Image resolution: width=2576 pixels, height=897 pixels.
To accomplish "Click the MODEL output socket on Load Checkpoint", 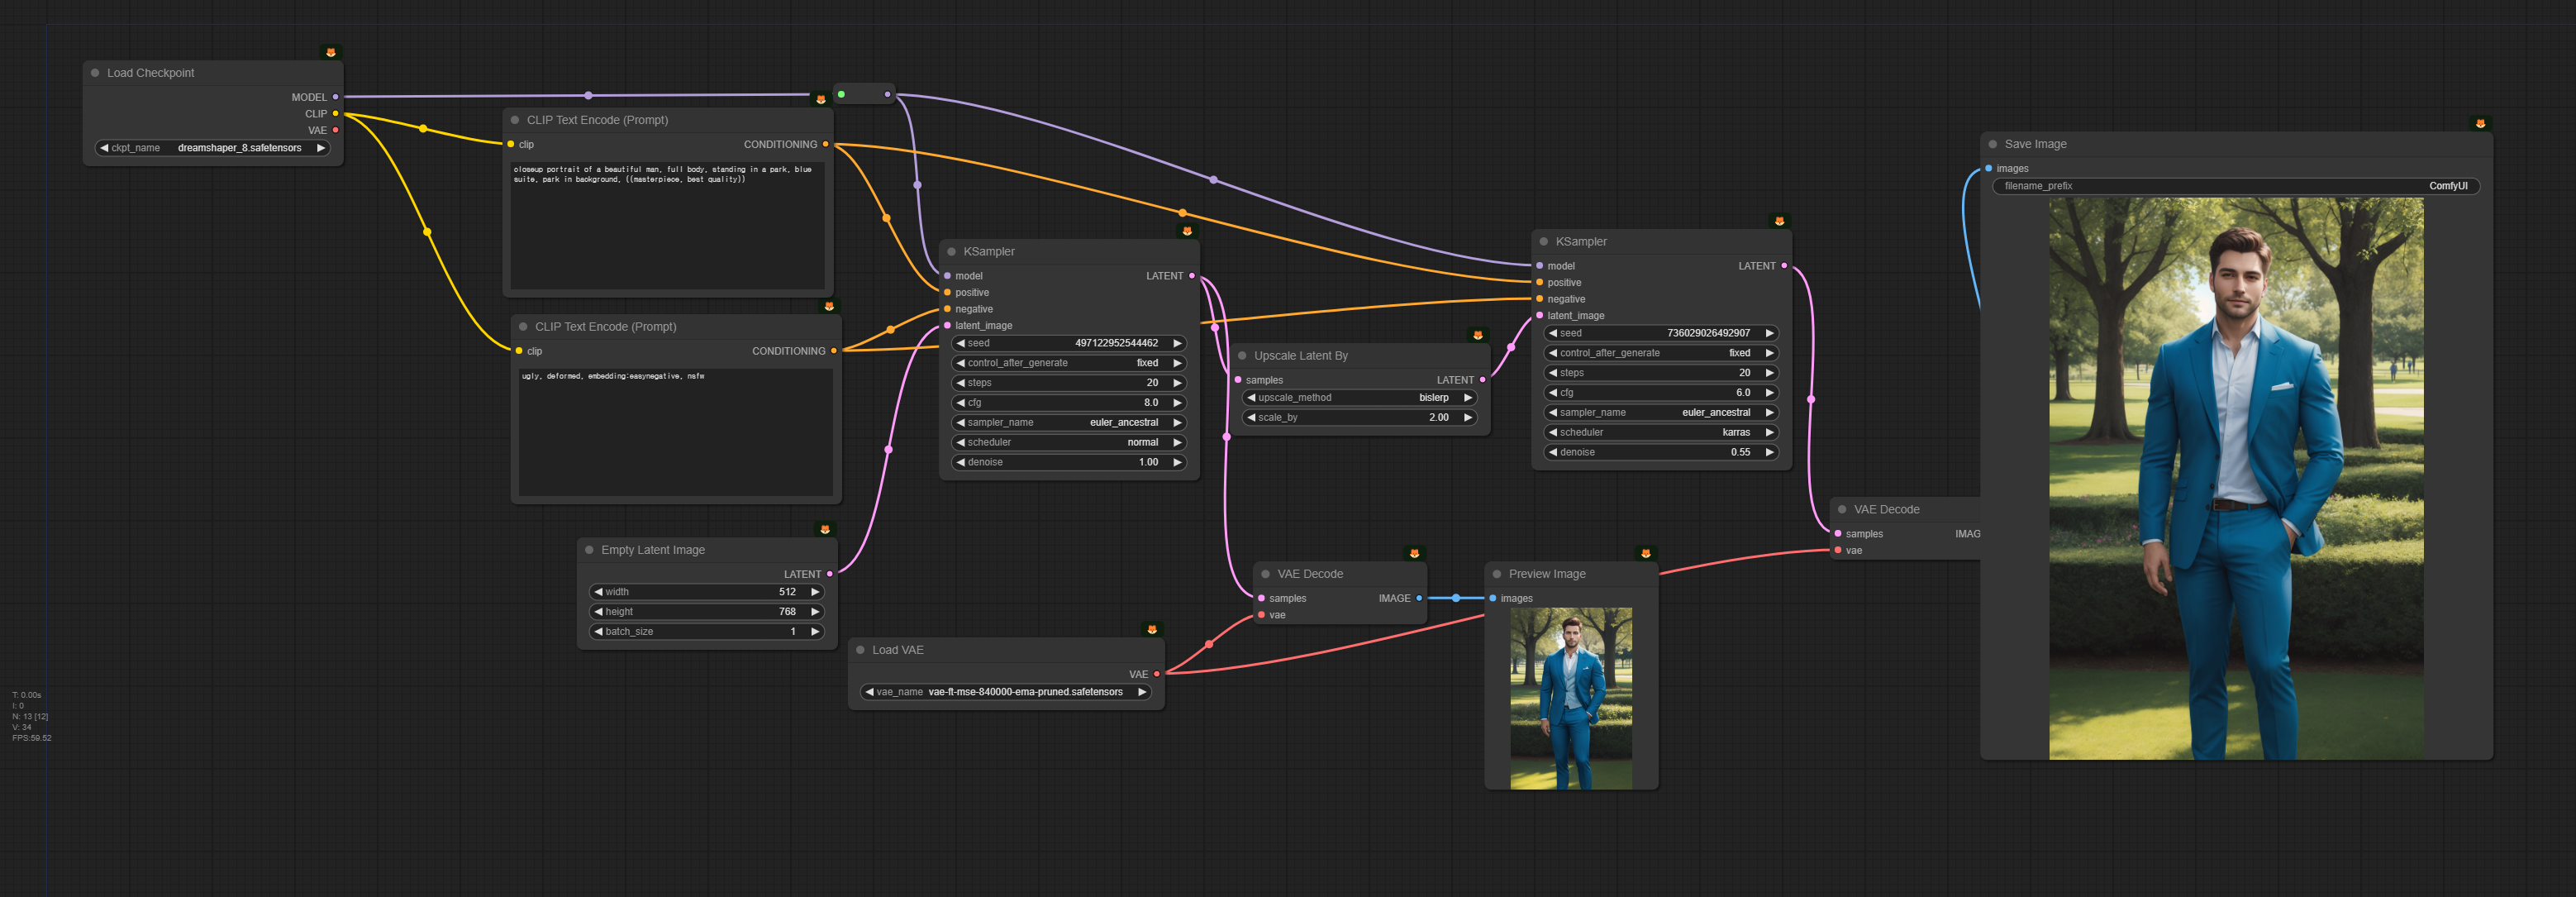I will click(x=335, y=97).
